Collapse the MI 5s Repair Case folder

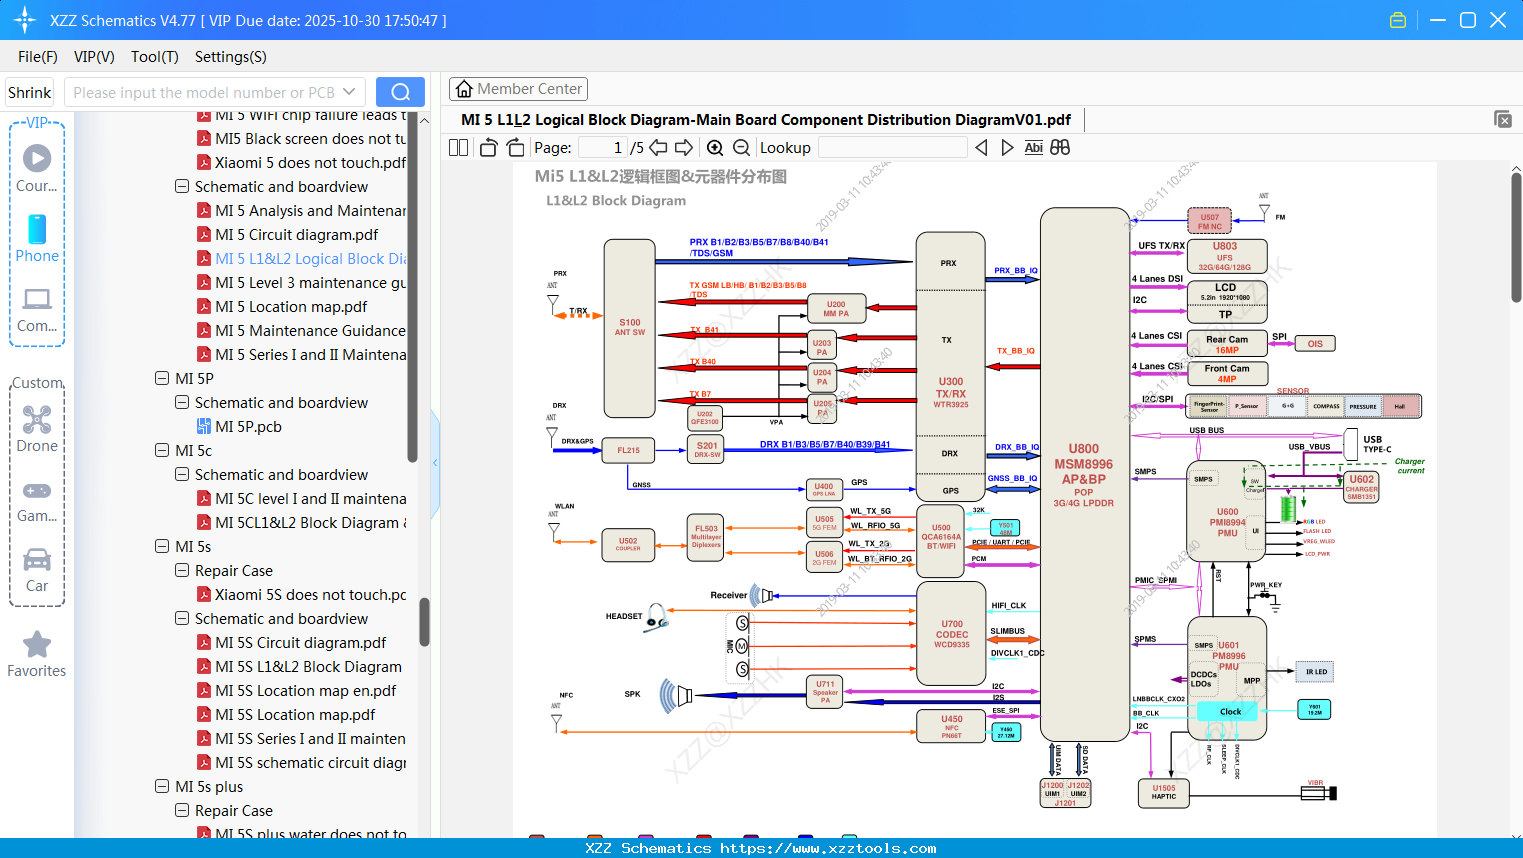pyautogui.click(x=181, y=570)
